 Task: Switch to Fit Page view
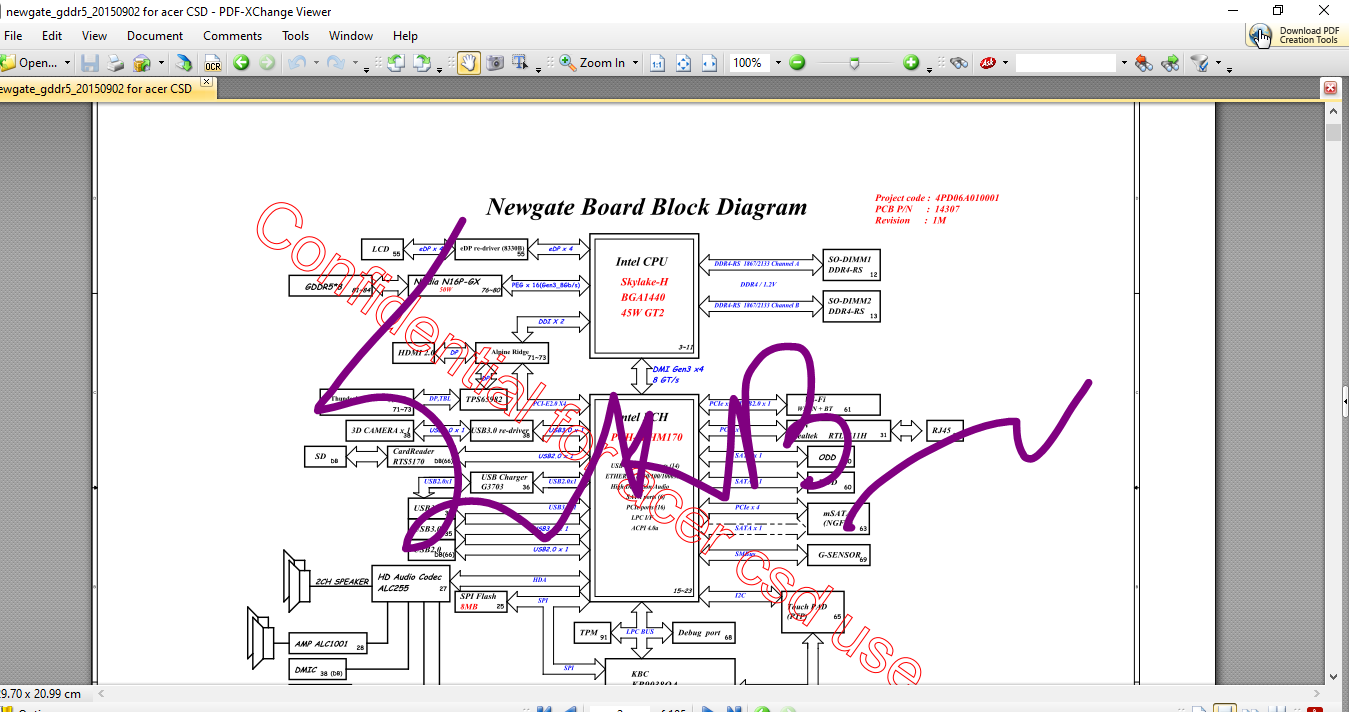click(x=683, y=63)
